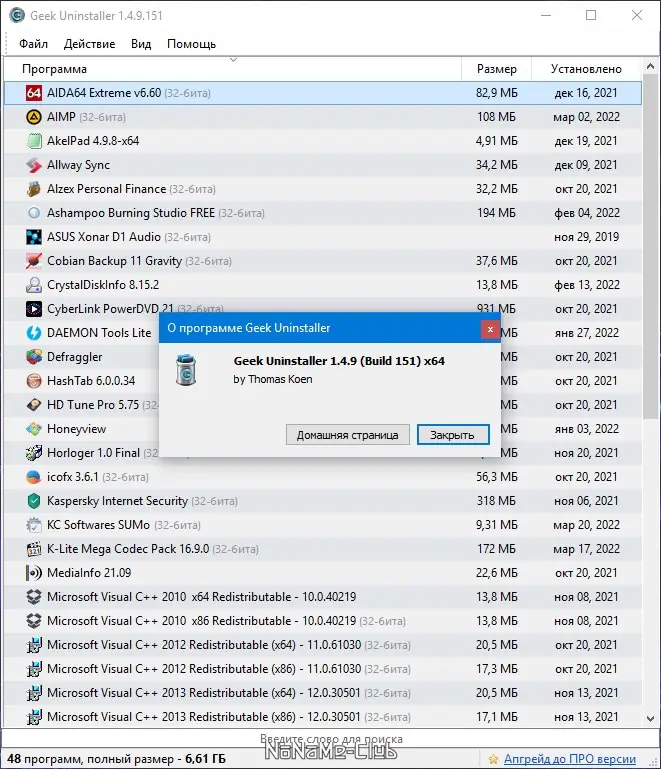Image resolution: width=661 pixels, height=769 pixels.
Task: Click the мар 20, 2022 install date
Action: 586,525
